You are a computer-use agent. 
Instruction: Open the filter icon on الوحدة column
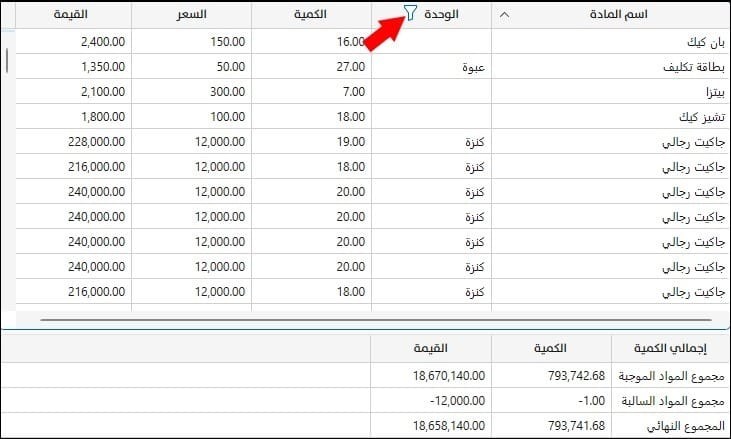click(x=410, y=13)
